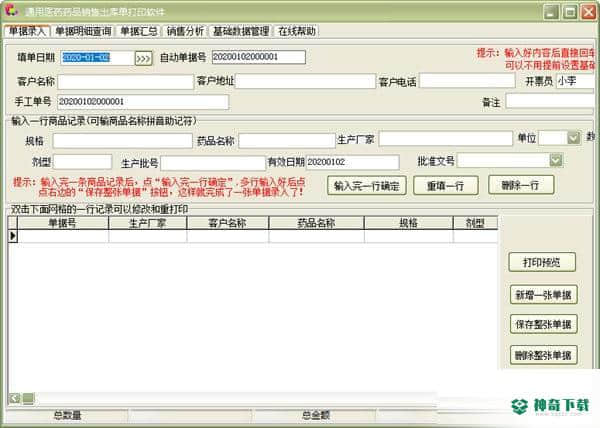
Task: Close the application window
Action: [589, 12]
